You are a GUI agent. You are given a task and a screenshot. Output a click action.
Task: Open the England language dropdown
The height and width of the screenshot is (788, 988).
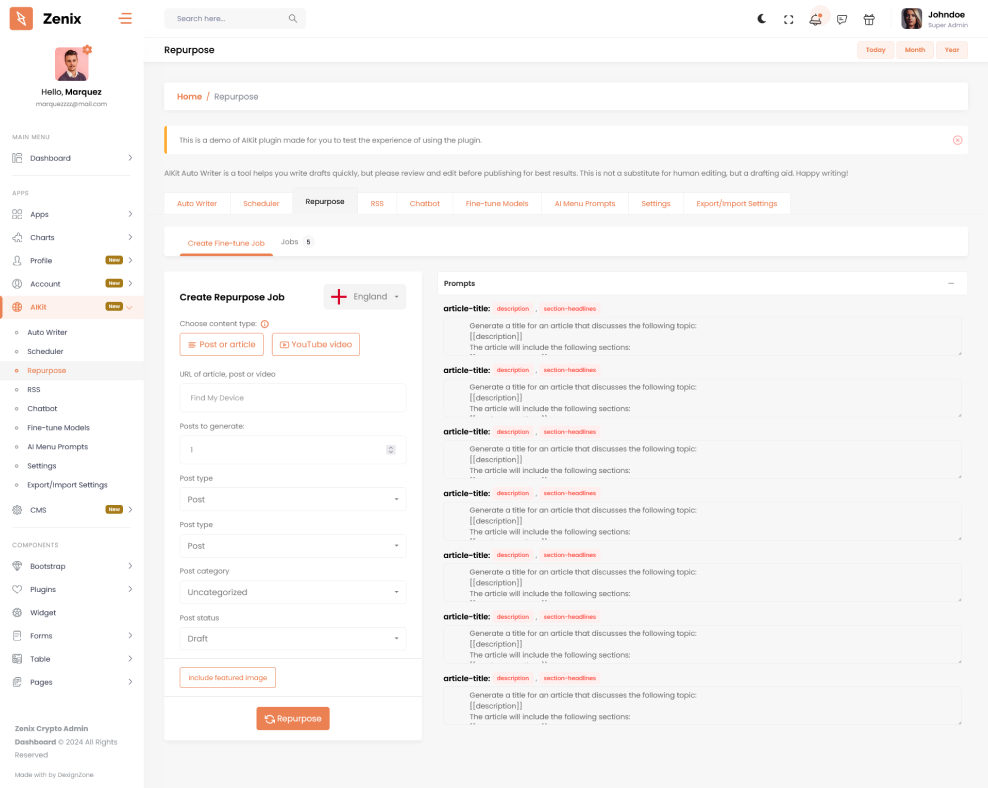(x=365, y=297)
